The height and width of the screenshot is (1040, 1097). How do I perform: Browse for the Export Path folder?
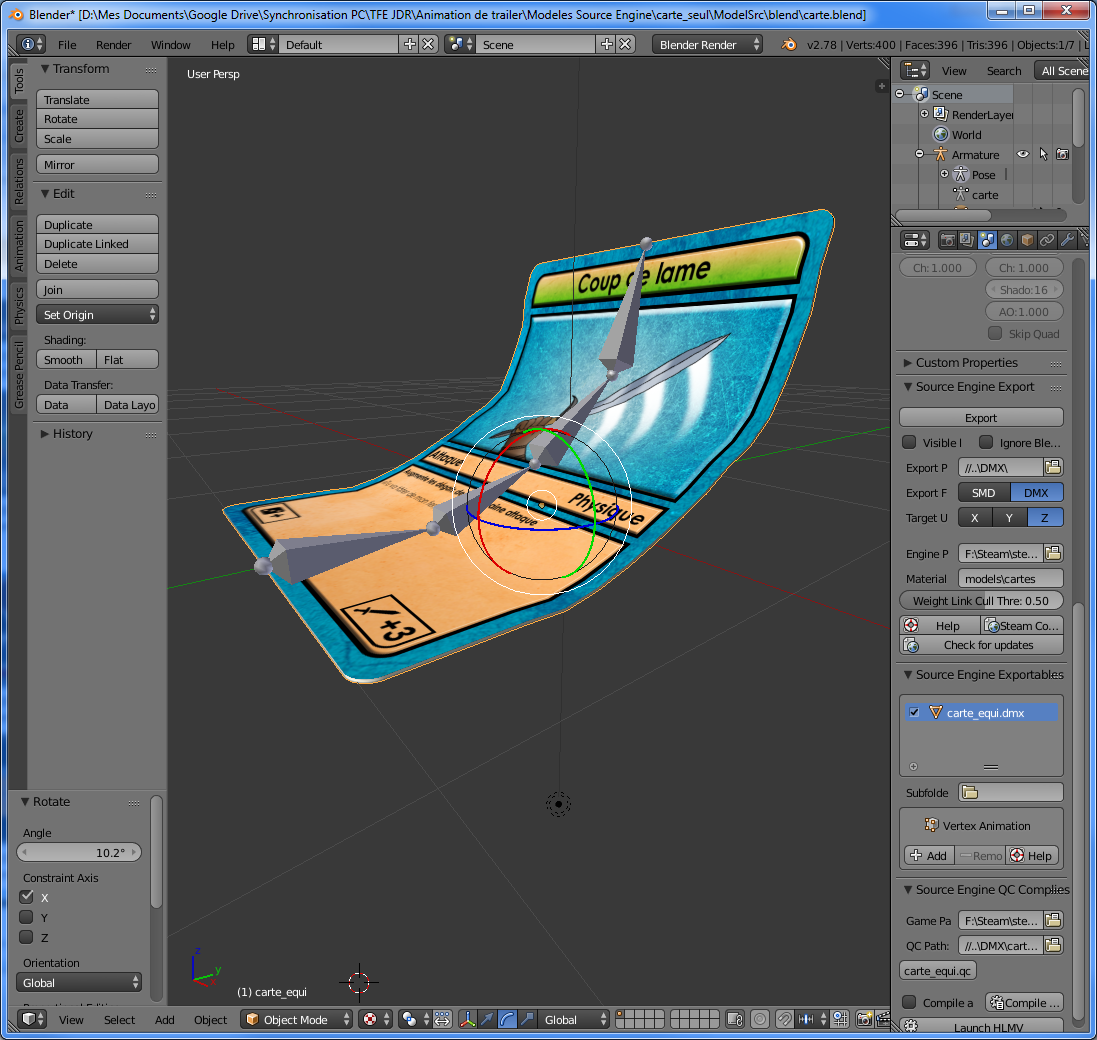[1054, 467]
